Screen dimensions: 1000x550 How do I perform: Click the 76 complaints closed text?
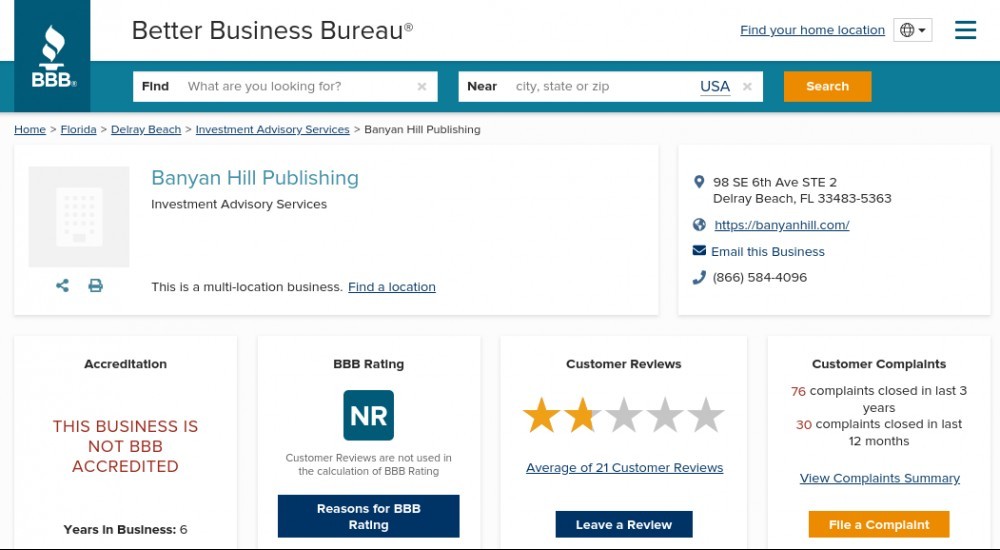(x=879, y=399)
